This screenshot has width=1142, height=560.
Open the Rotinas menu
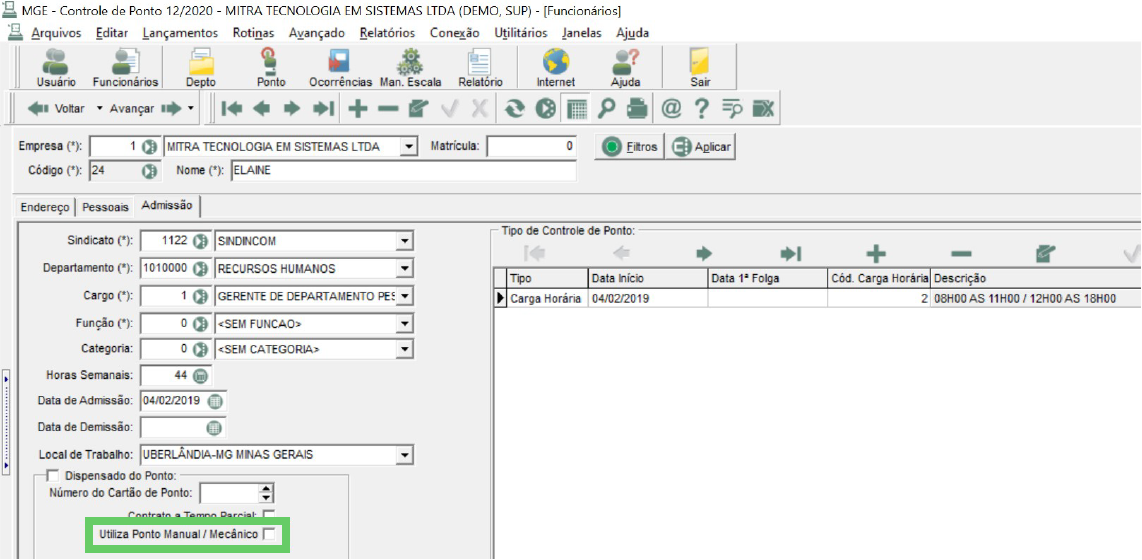pyautogui.click(x=253, y=33)
